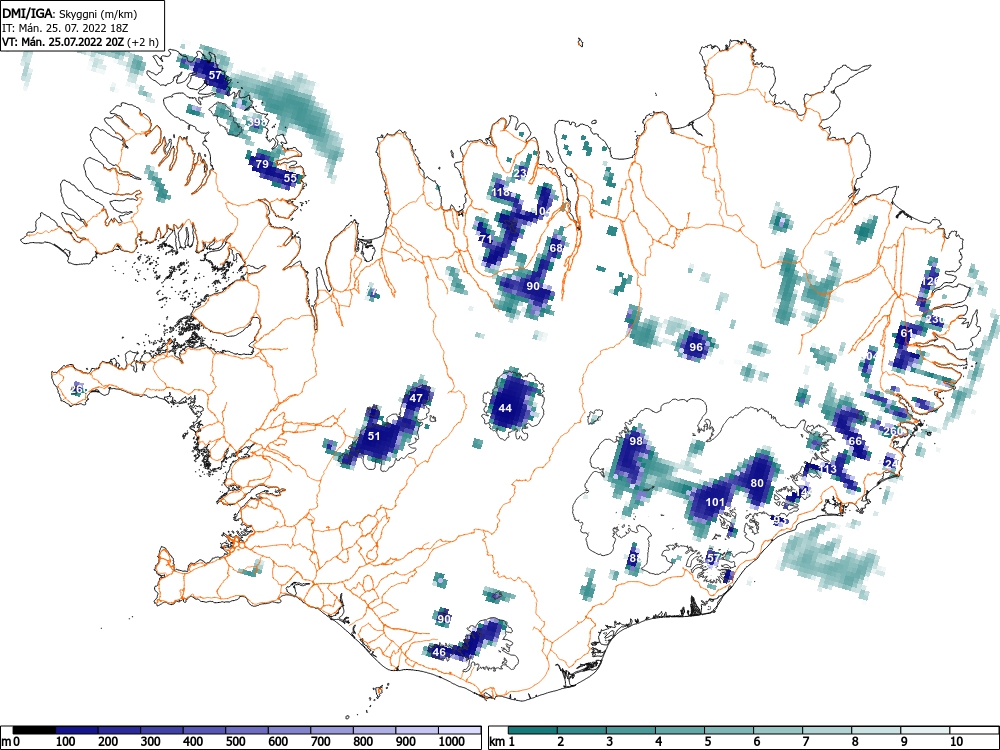
Task: Click the 'IT: Mán. 25. 07. 2022 18Z' line
Action: pos(64,28)
